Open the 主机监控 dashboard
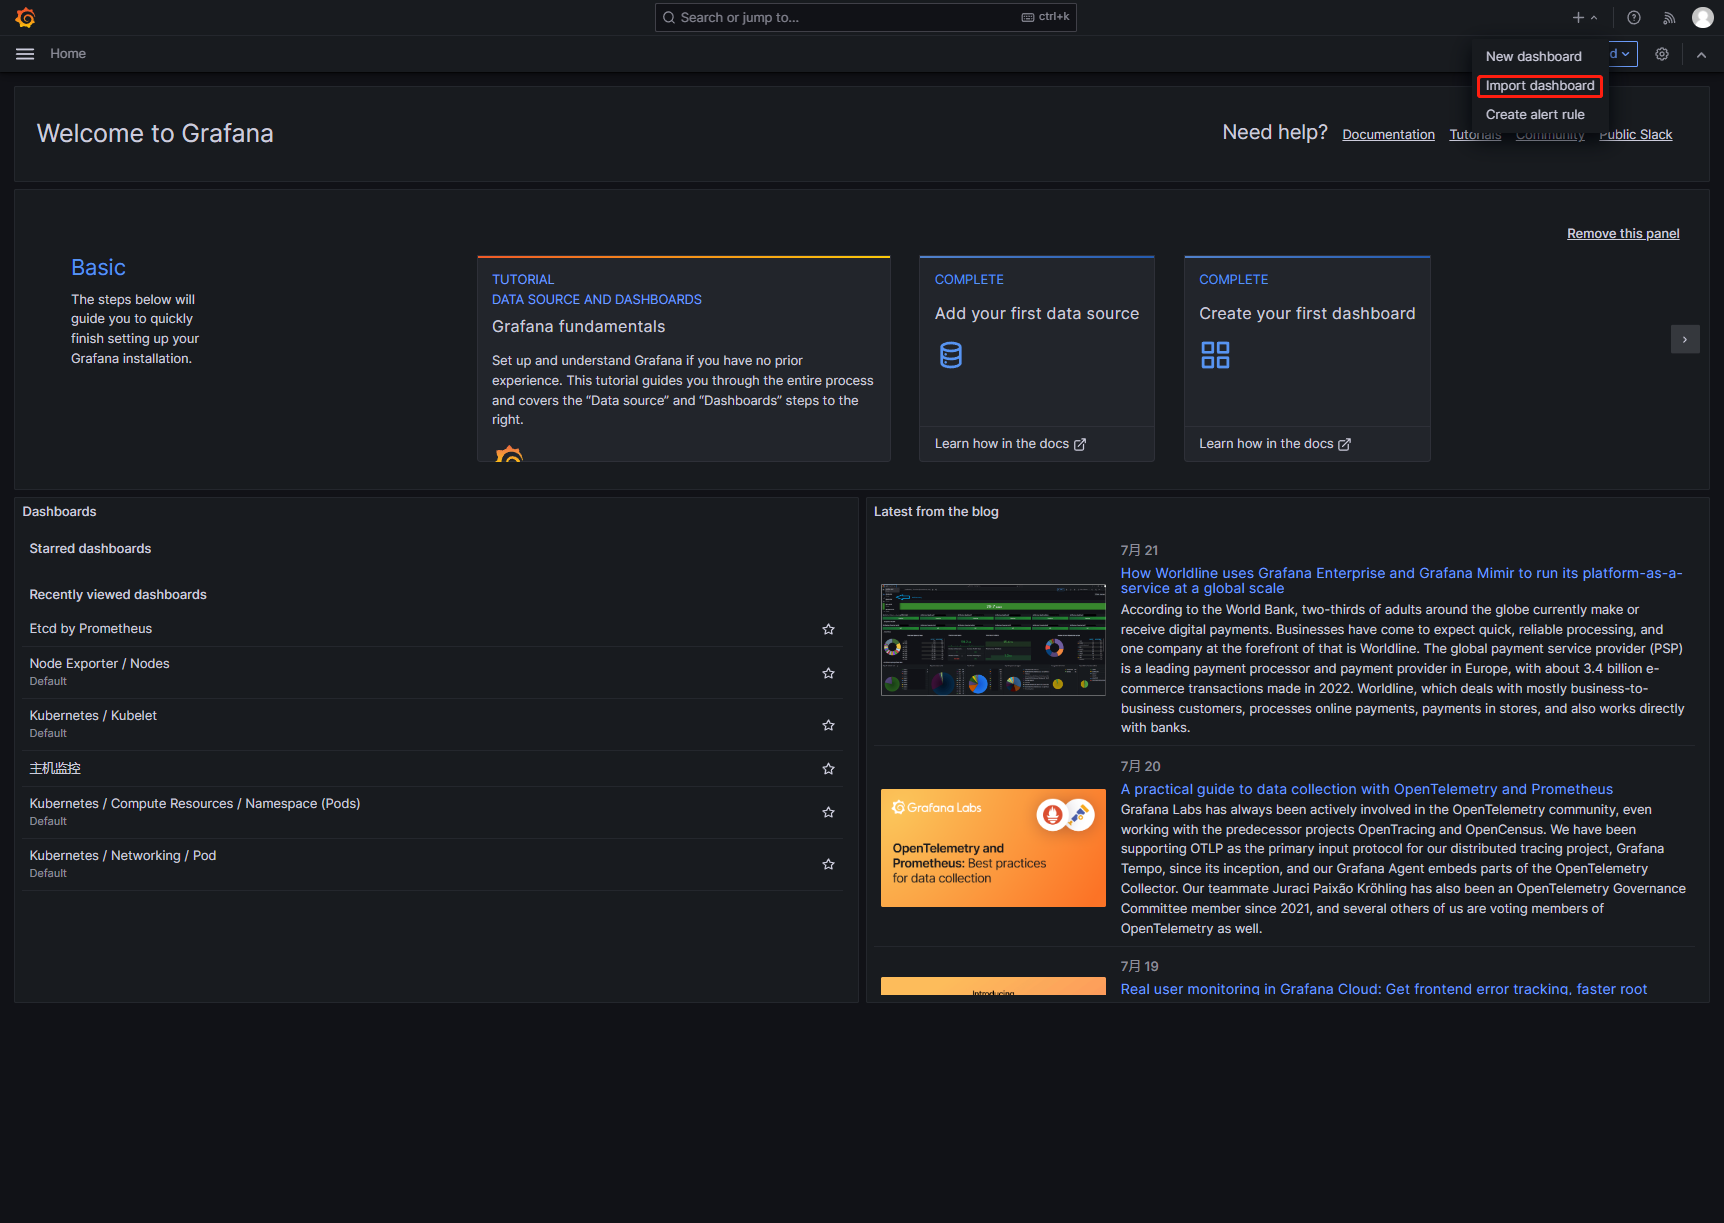 click(55, 769)
